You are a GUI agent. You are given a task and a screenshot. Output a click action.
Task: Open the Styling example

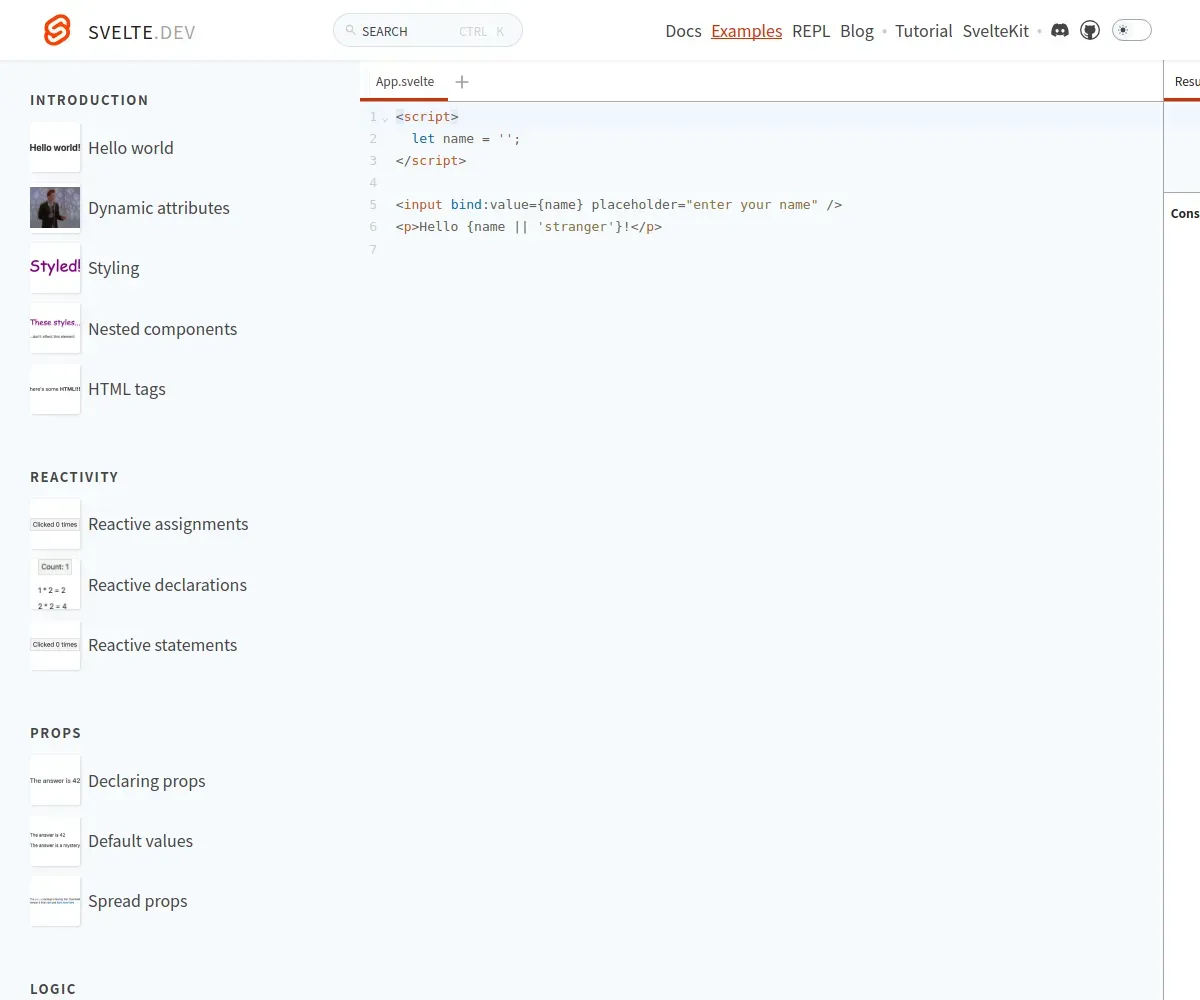click(x=114, y=268)
